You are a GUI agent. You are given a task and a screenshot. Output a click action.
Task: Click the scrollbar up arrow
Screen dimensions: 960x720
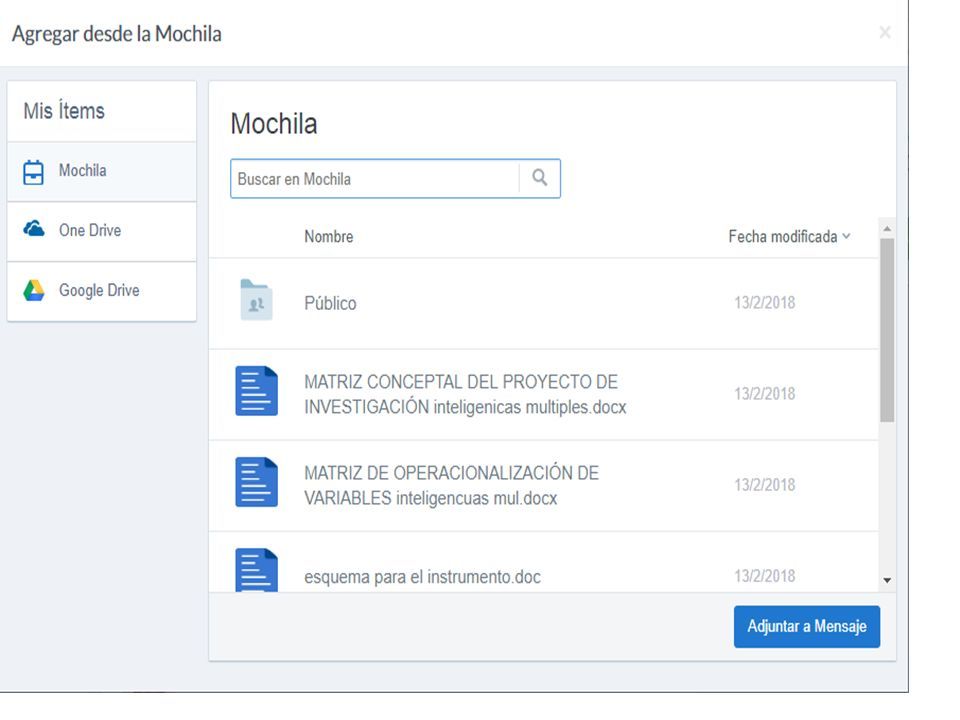click(x=887, y=228)
